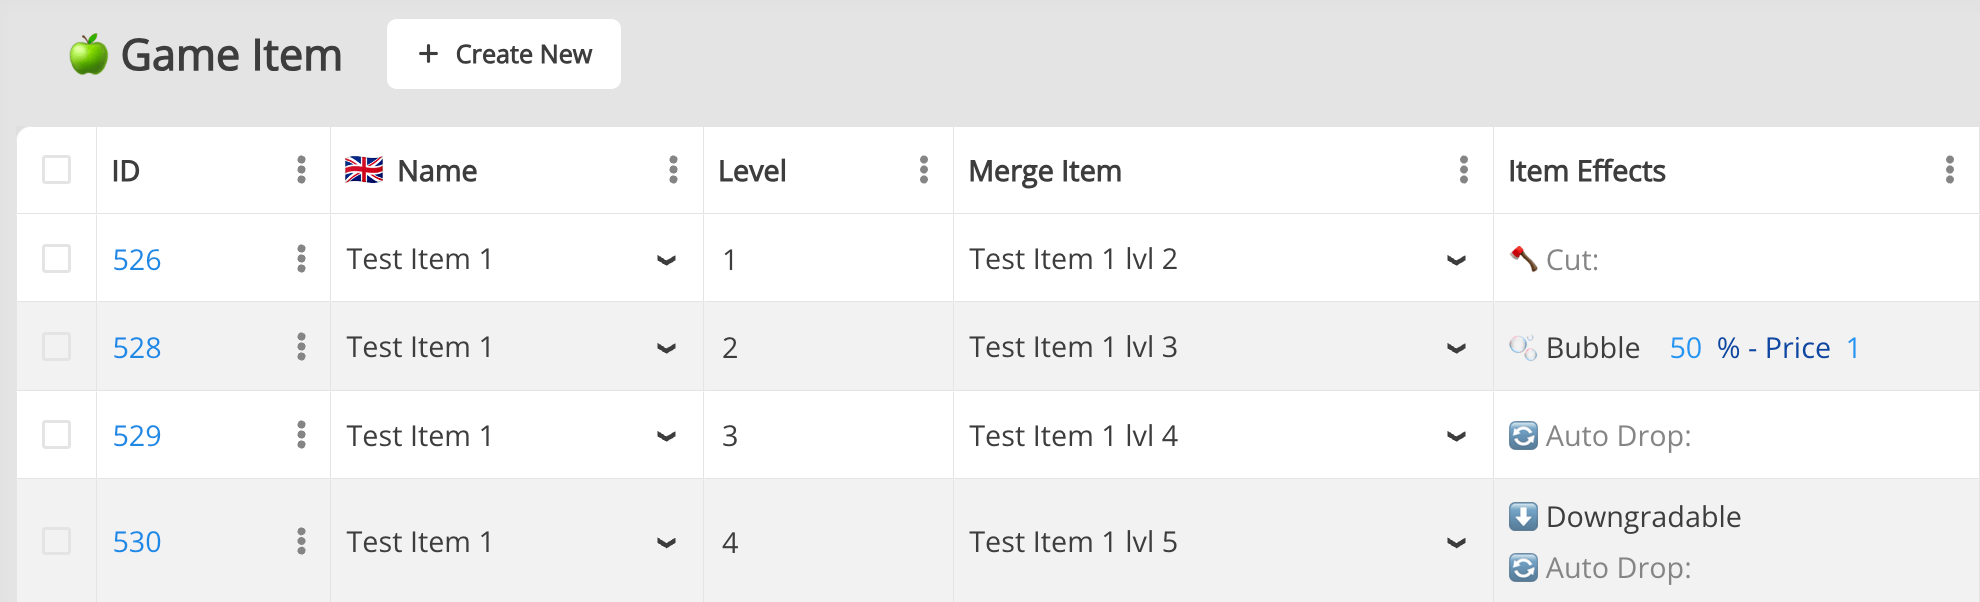Open item ID 528 link

[x=137, y=348]
